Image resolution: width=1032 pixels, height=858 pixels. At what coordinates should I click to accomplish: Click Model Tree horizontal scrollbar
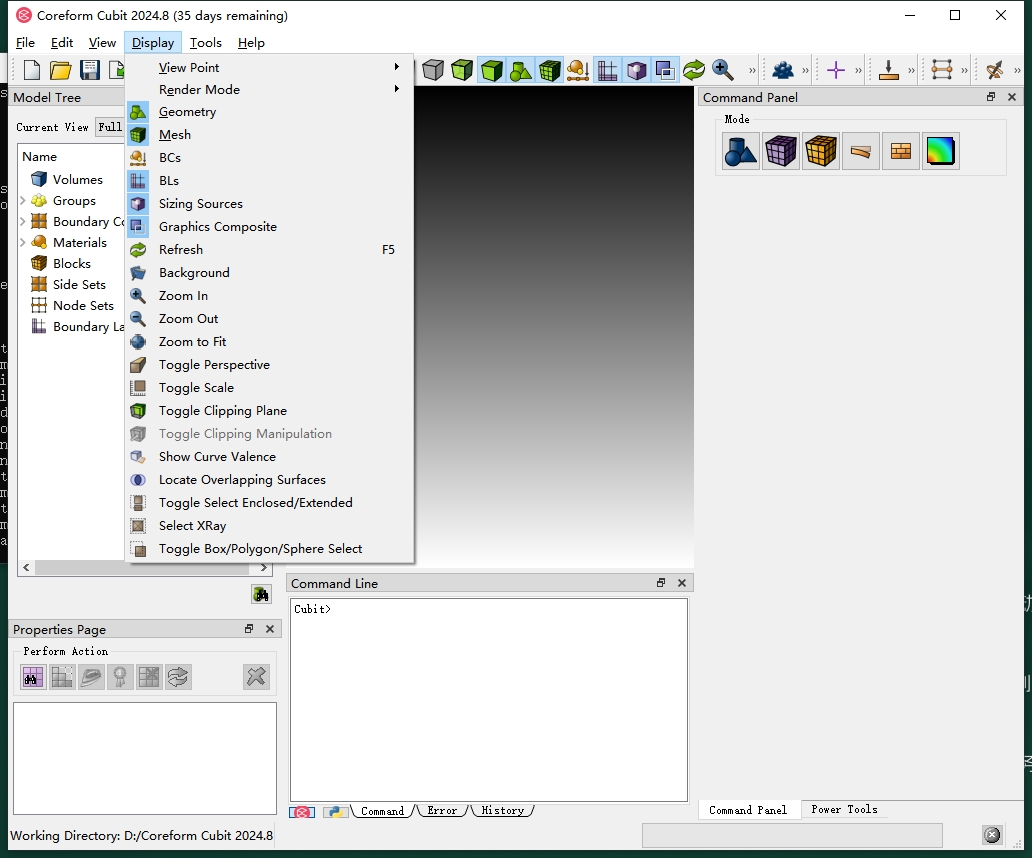click(x=142, y=567)
